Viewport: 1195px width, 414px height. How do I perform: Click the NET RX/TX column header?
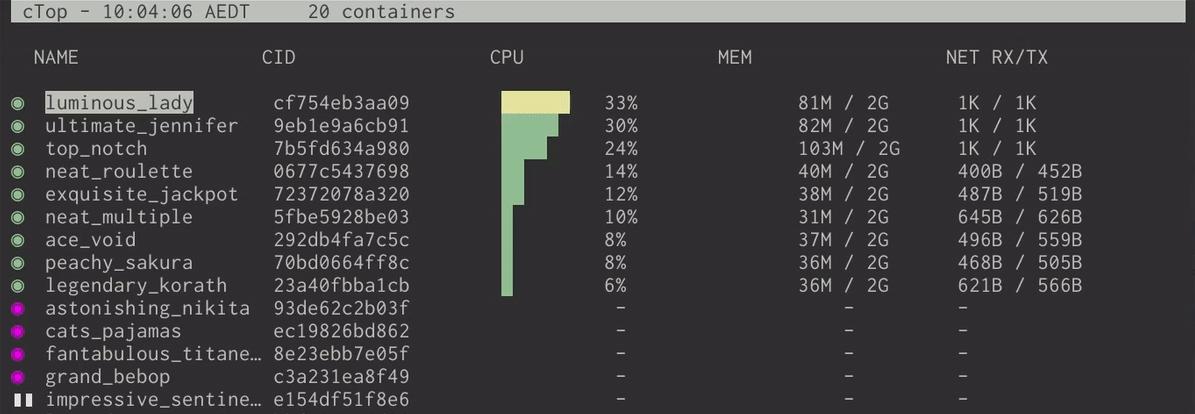coord(997,57)
